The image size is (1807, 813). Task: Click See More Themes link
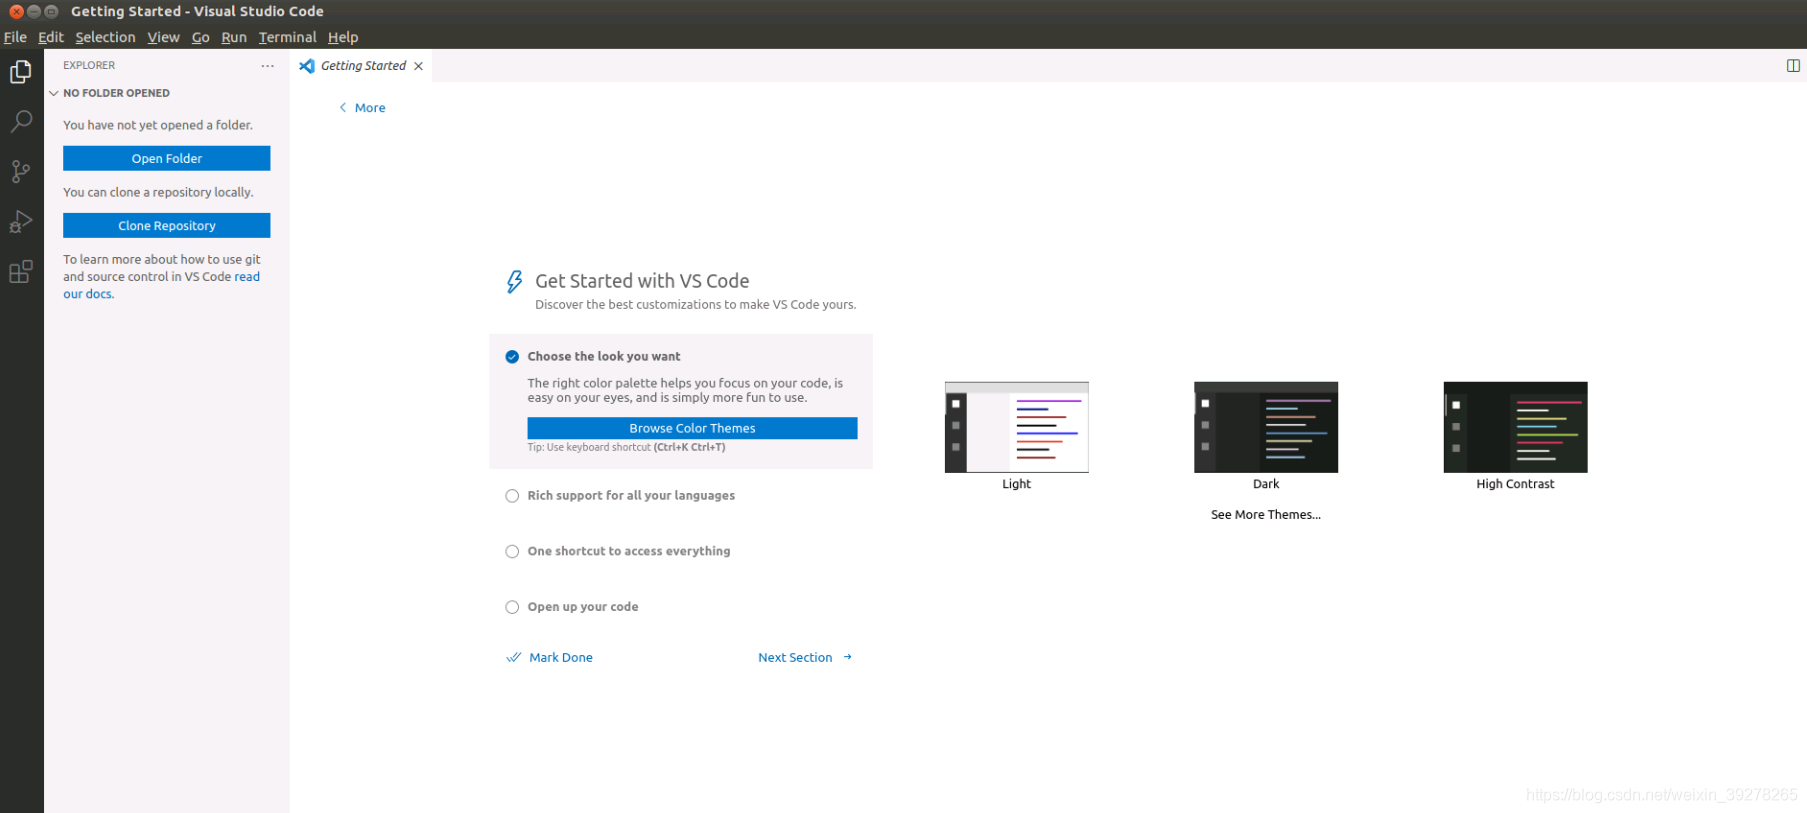[1266, 515]
